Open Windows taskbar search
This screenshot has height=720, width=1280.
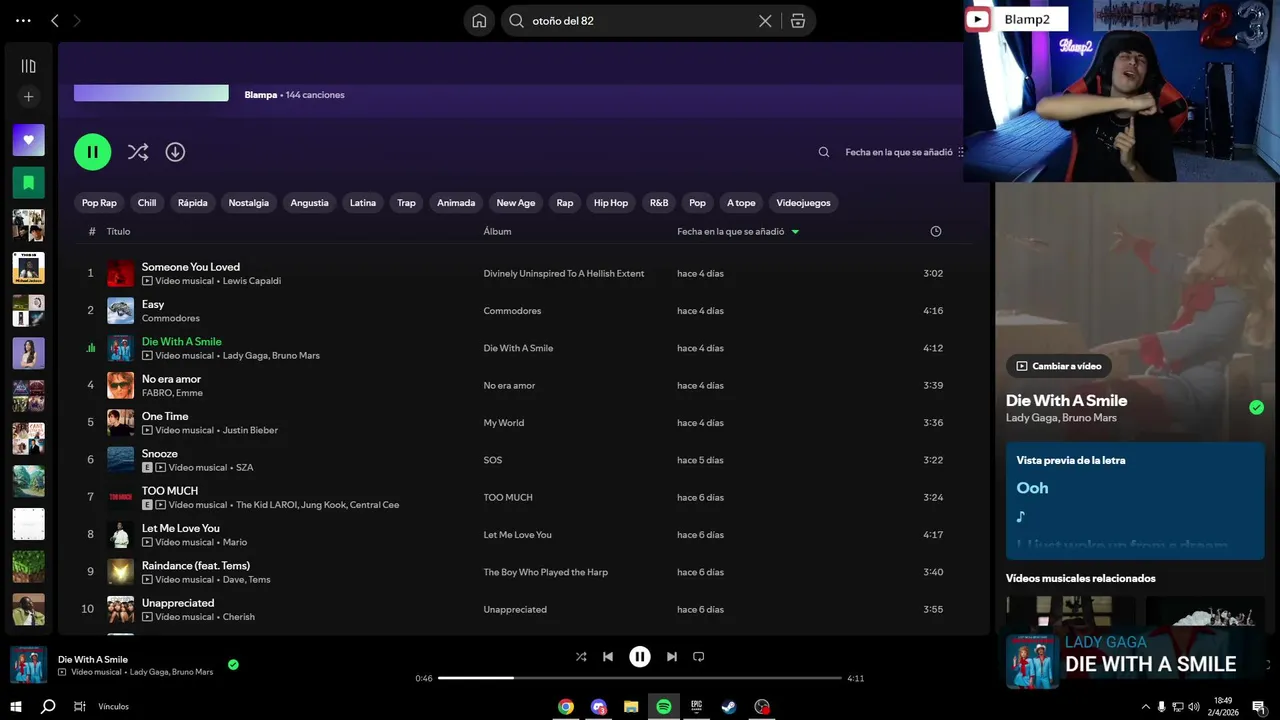(x=48, y=706)
